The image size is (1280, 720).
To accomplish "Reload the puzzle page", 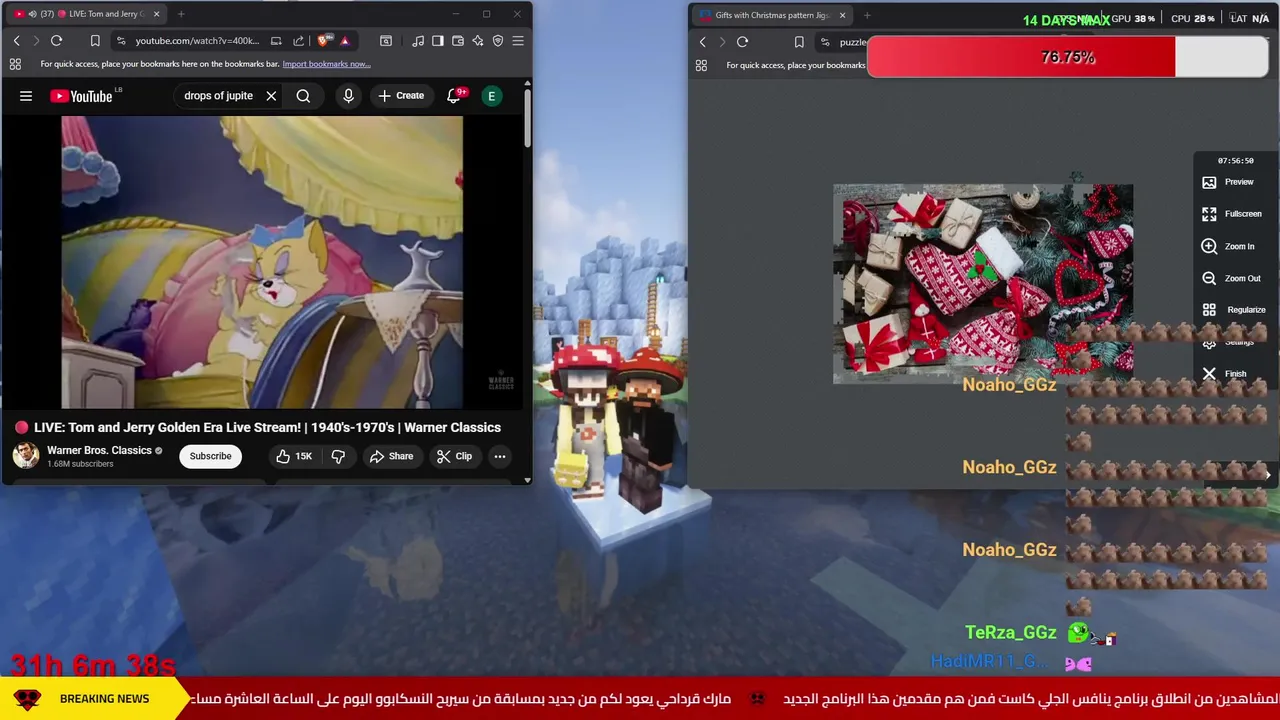I will tap(742, 42).
